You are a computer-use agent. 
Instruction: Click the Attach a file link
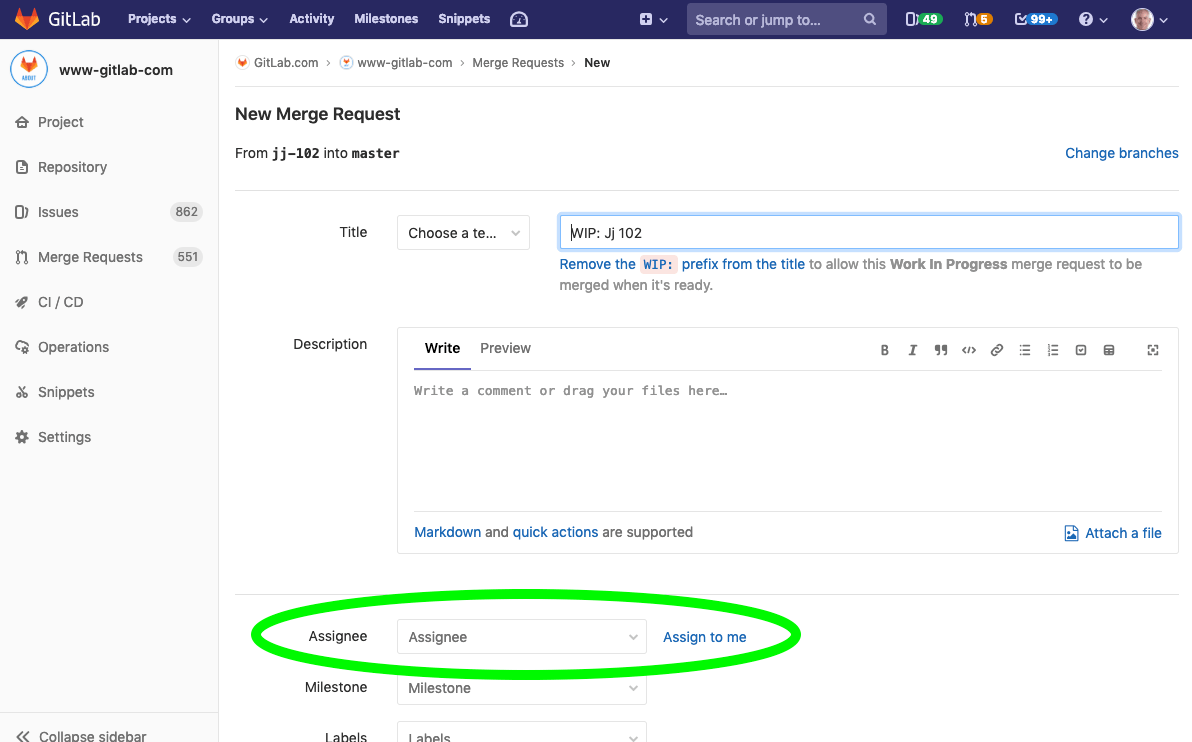pyautogui.click(x=1123, y=533)
